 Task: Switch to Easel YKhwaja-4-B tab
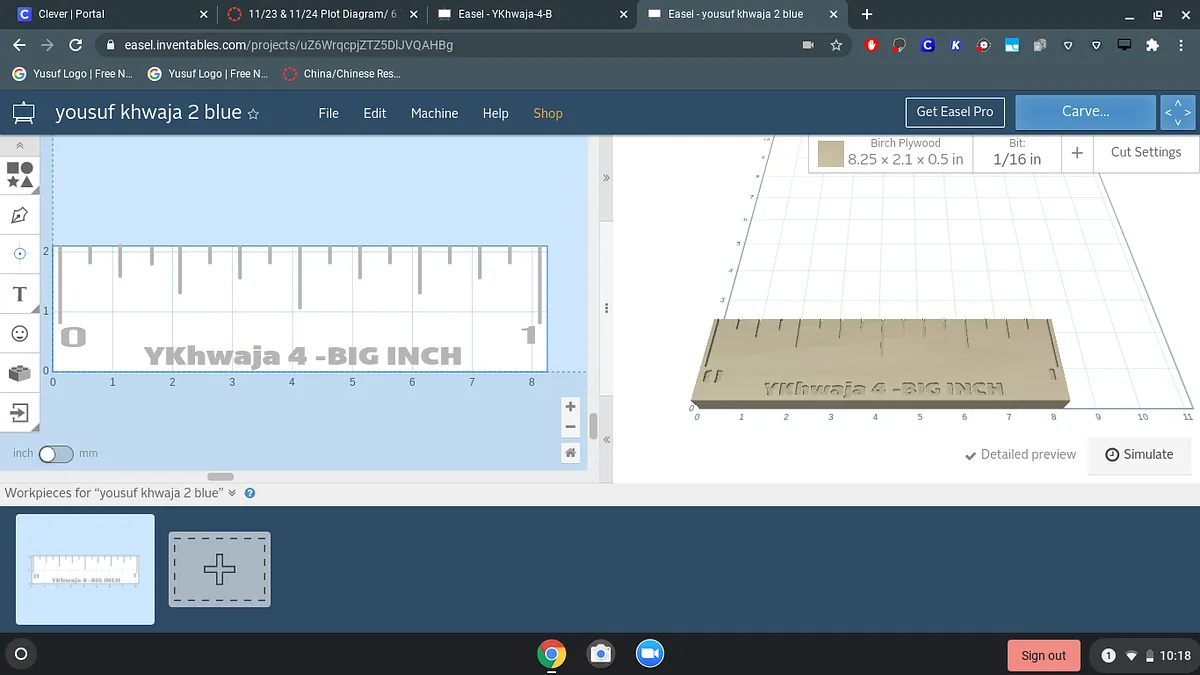(x=530, y=14)
